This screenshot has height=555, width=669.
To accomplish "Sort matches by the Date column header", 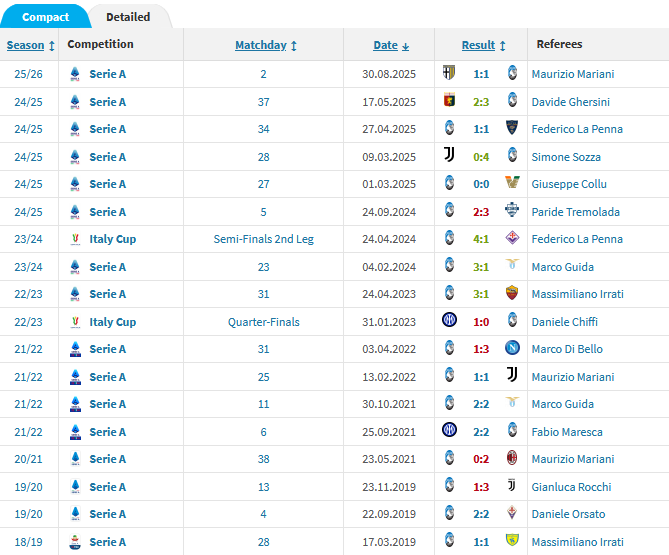I will [385, 45].
